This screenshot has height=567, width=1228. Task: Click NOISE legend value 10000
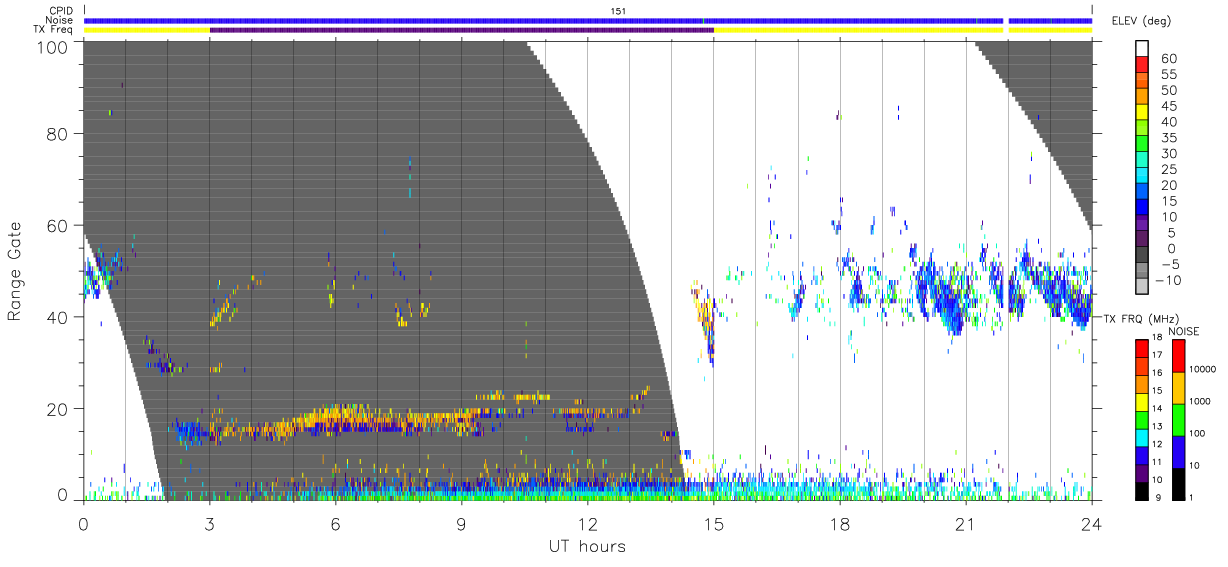[x=1204, y=369]
